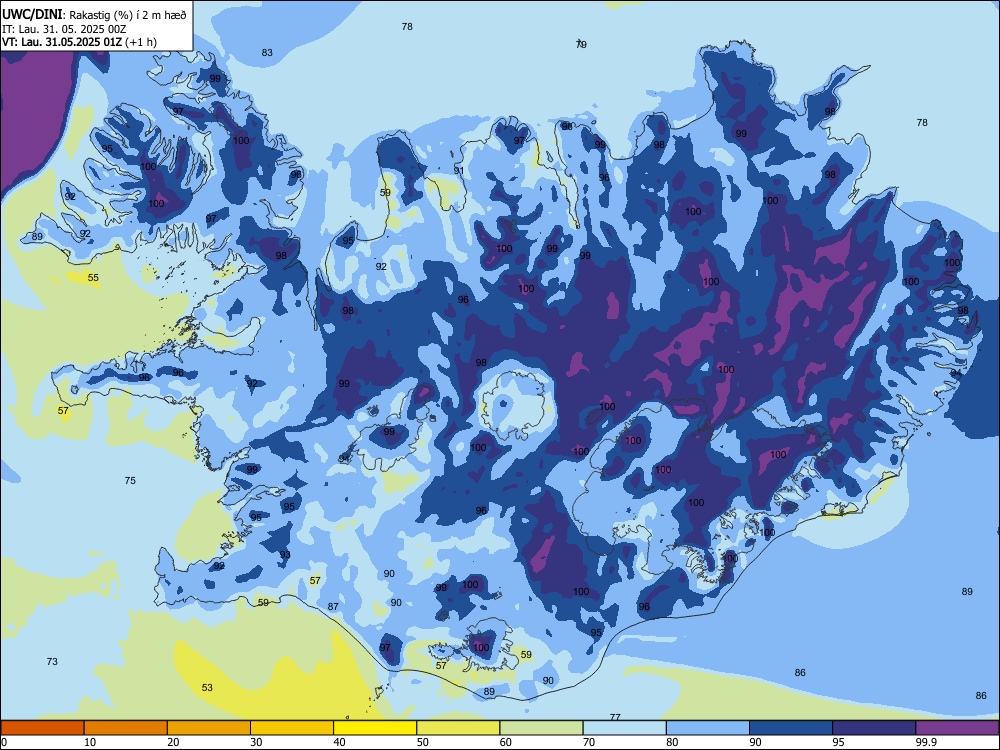This screenshot has width=1000, height=750.
Task: Click the 50–60 pale yellow legend band
Action: [458, 728]
